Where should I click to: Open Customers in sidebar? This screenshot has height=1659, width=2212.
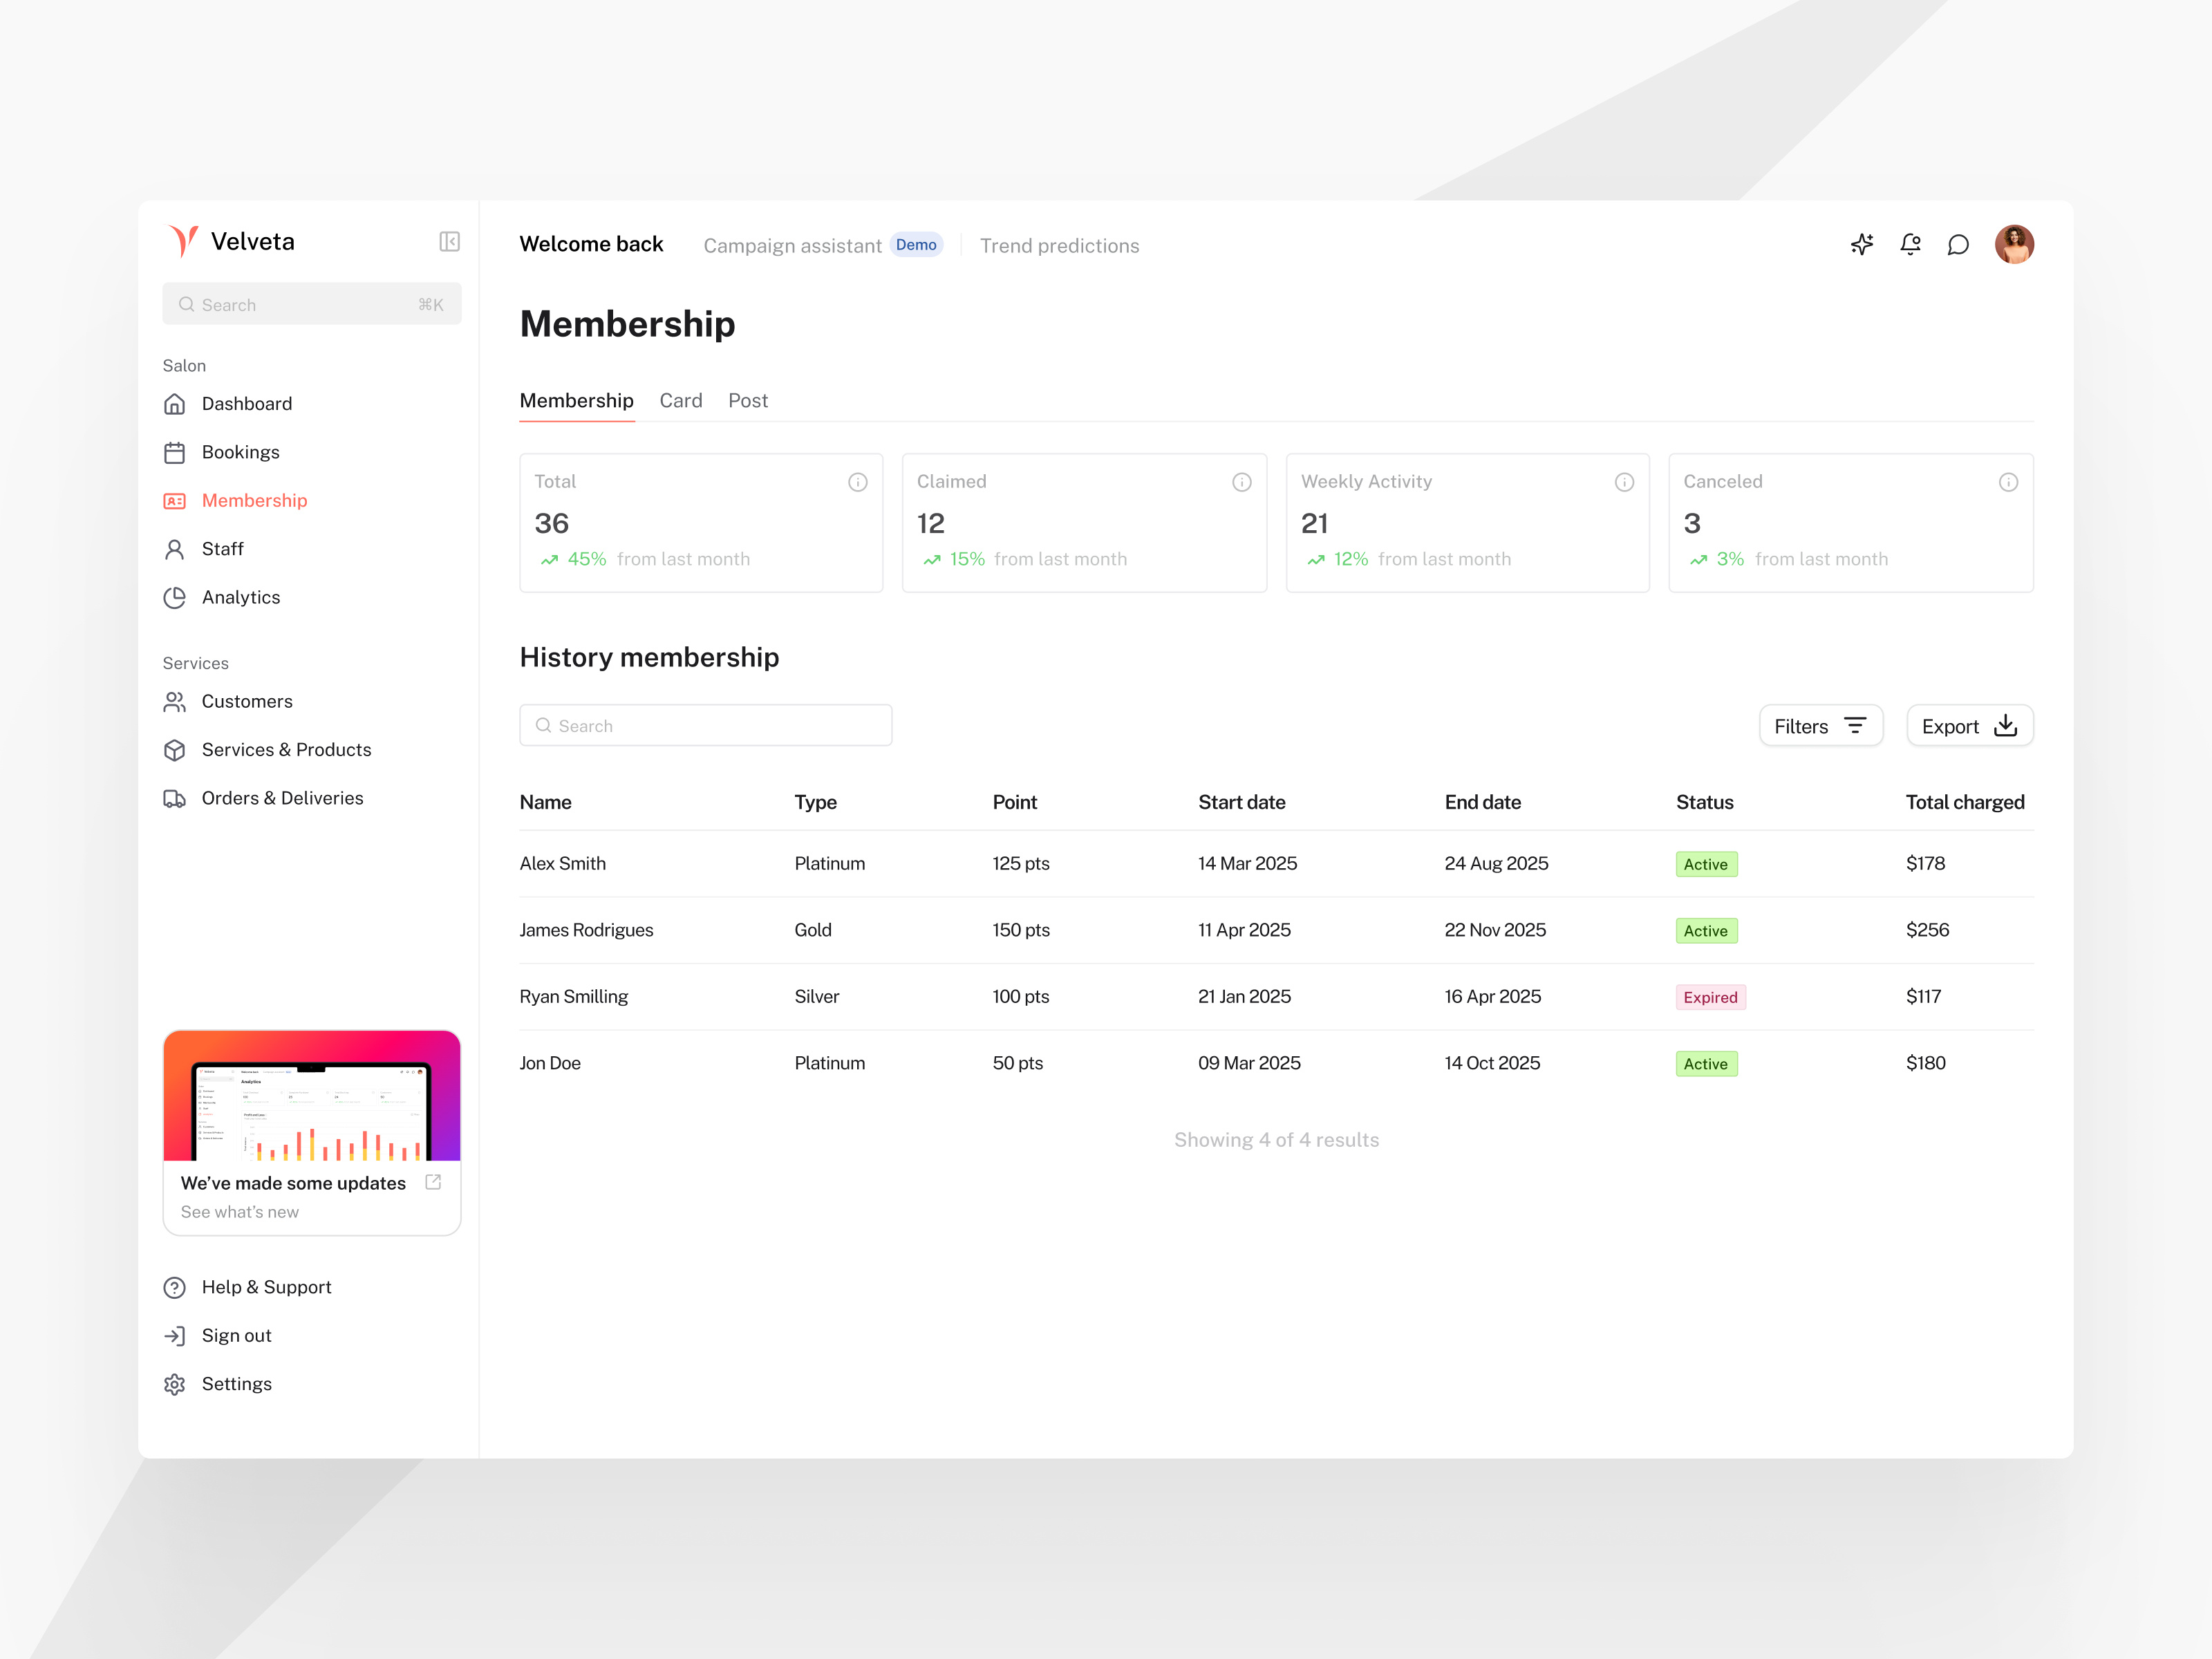[247, 702]
